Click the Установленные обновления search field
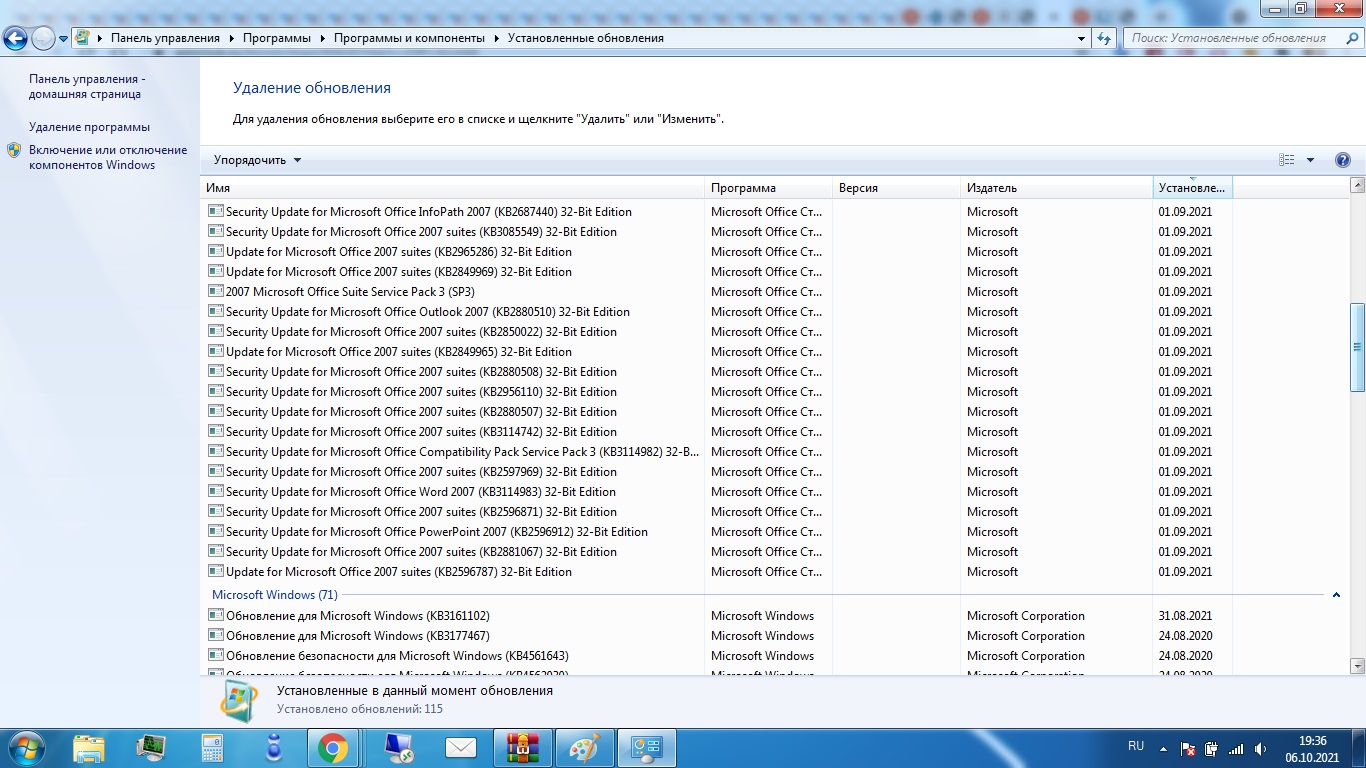This screenshot has width=1366, height=768. pyautogui.click(x=1234, y=38)
